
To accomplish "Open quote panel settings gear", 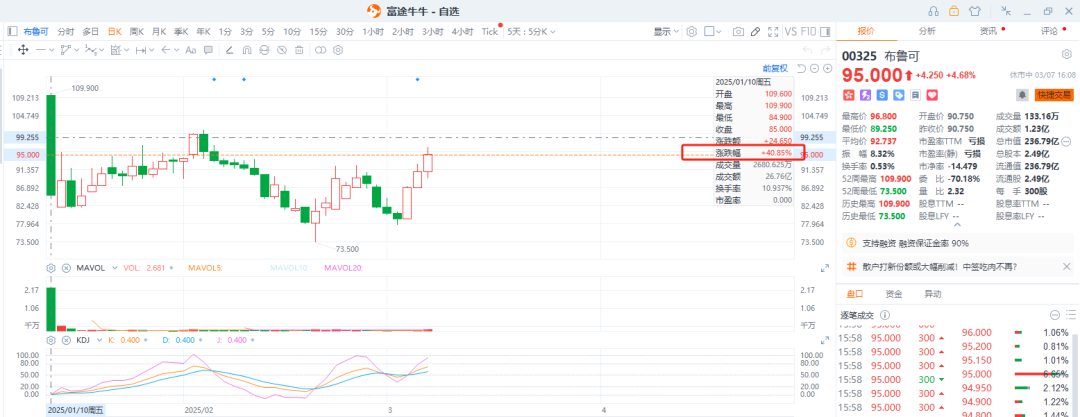I will (1066, 54).
